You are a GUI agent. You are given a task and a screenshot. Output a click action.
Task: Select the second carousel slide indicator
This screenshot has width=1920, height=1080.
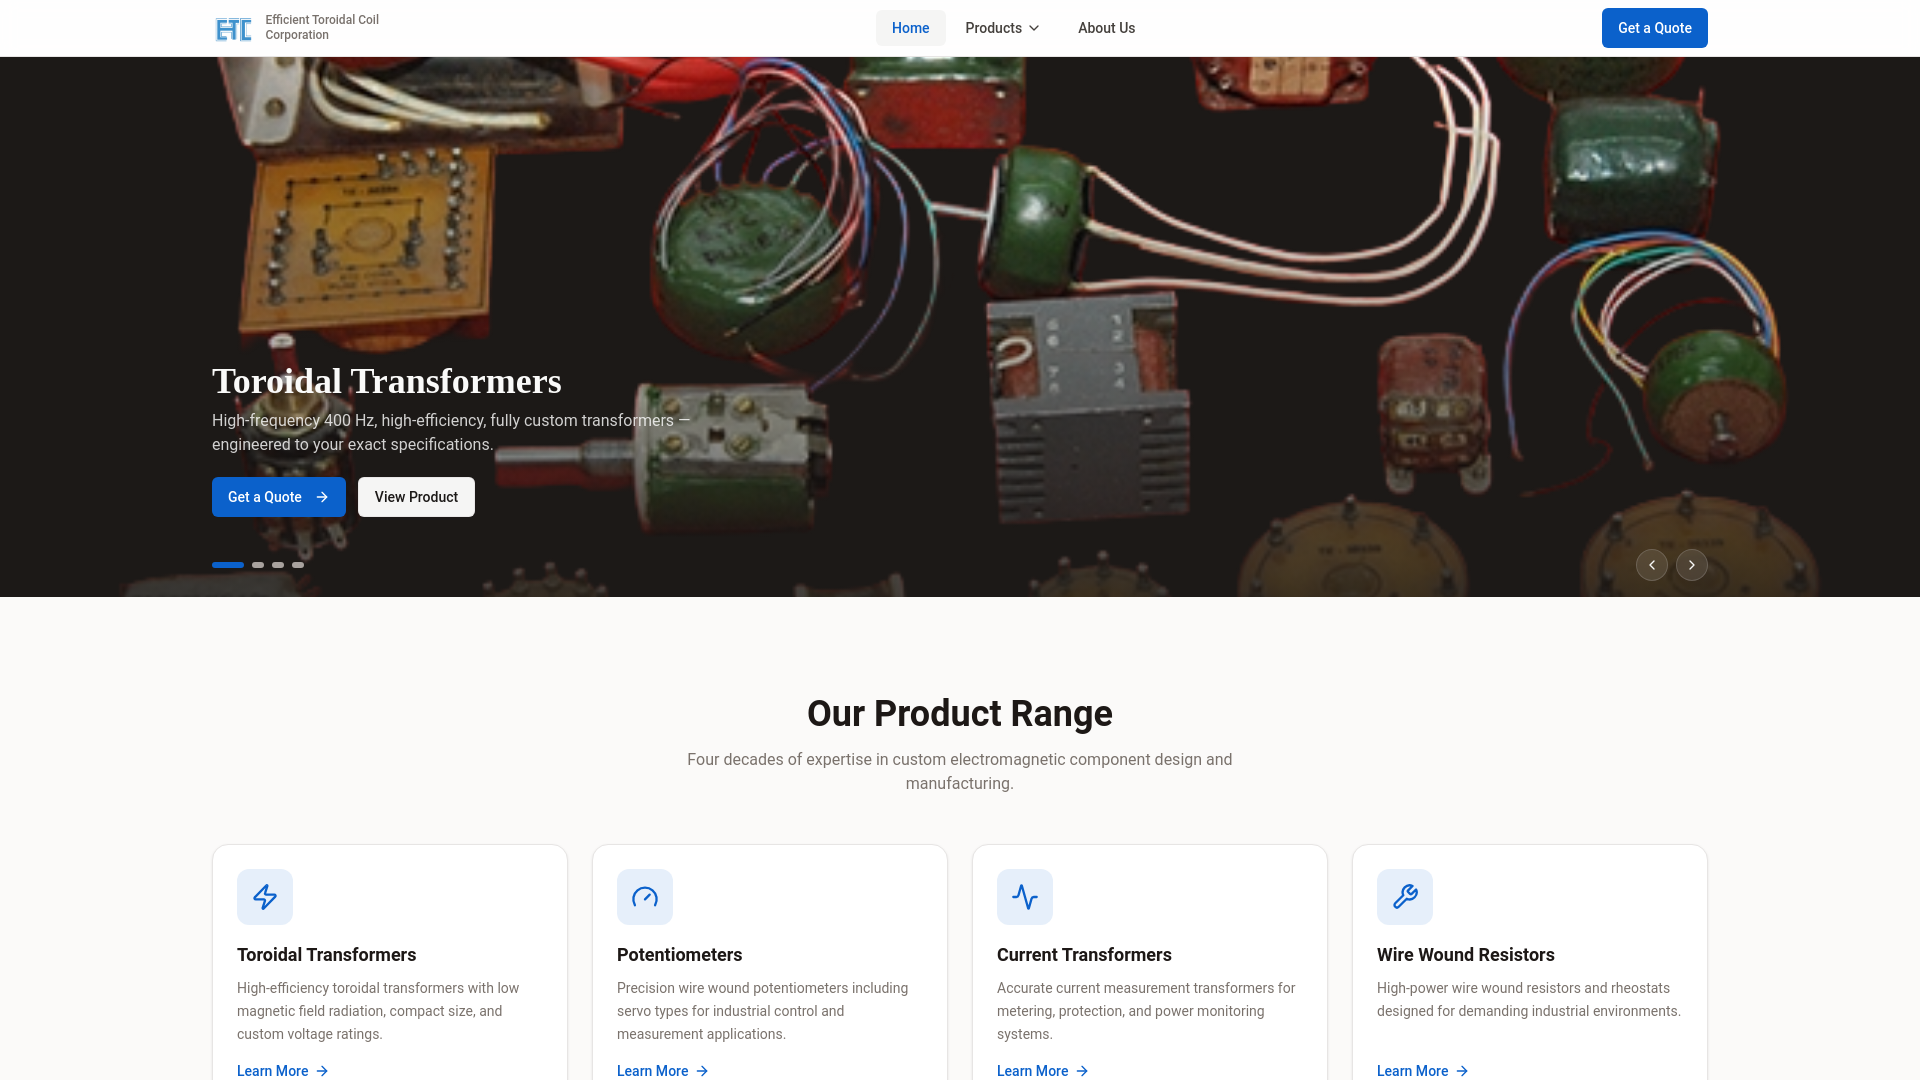click(258, 565)
